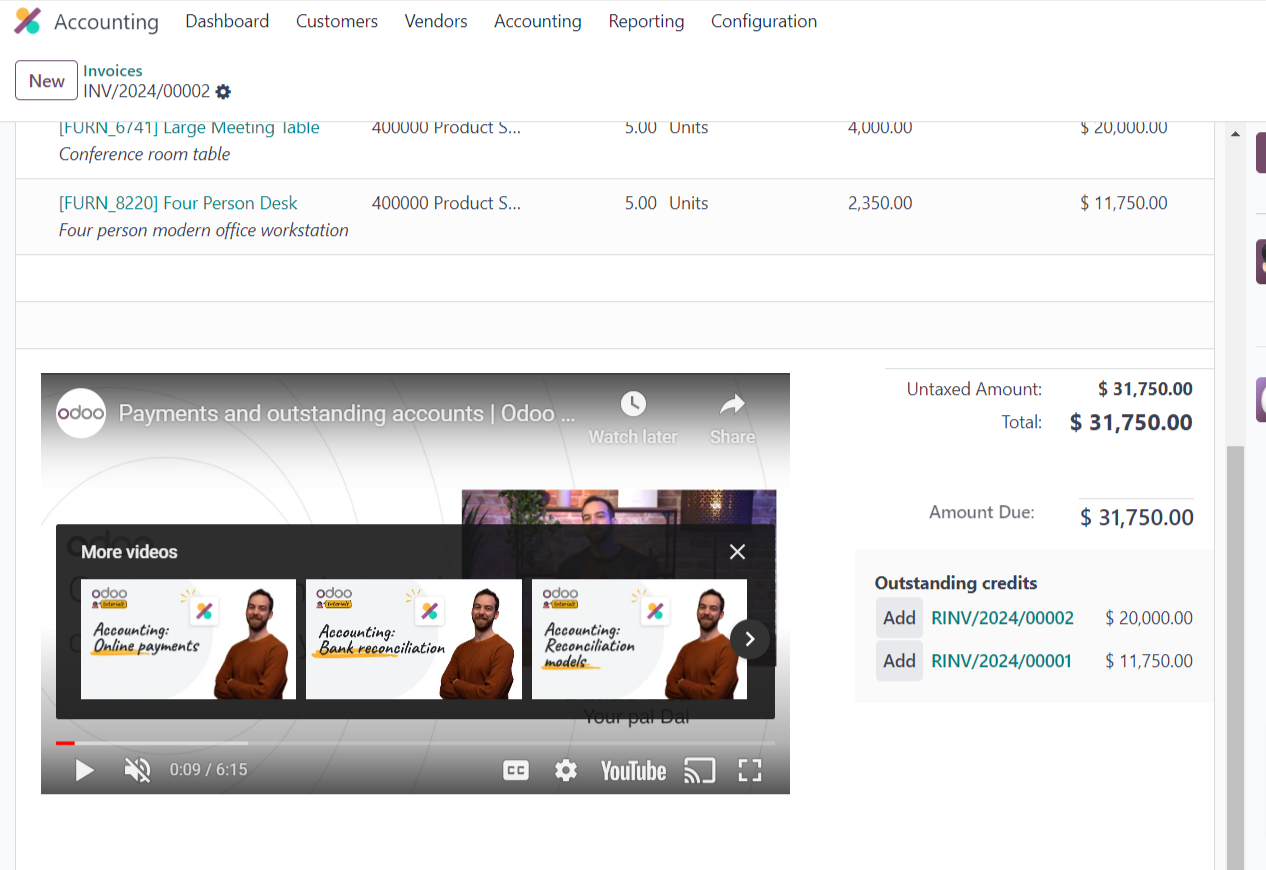Screen dimensions: 1266x870
Task: Open Vendors menu
Action: coord(436,21)
